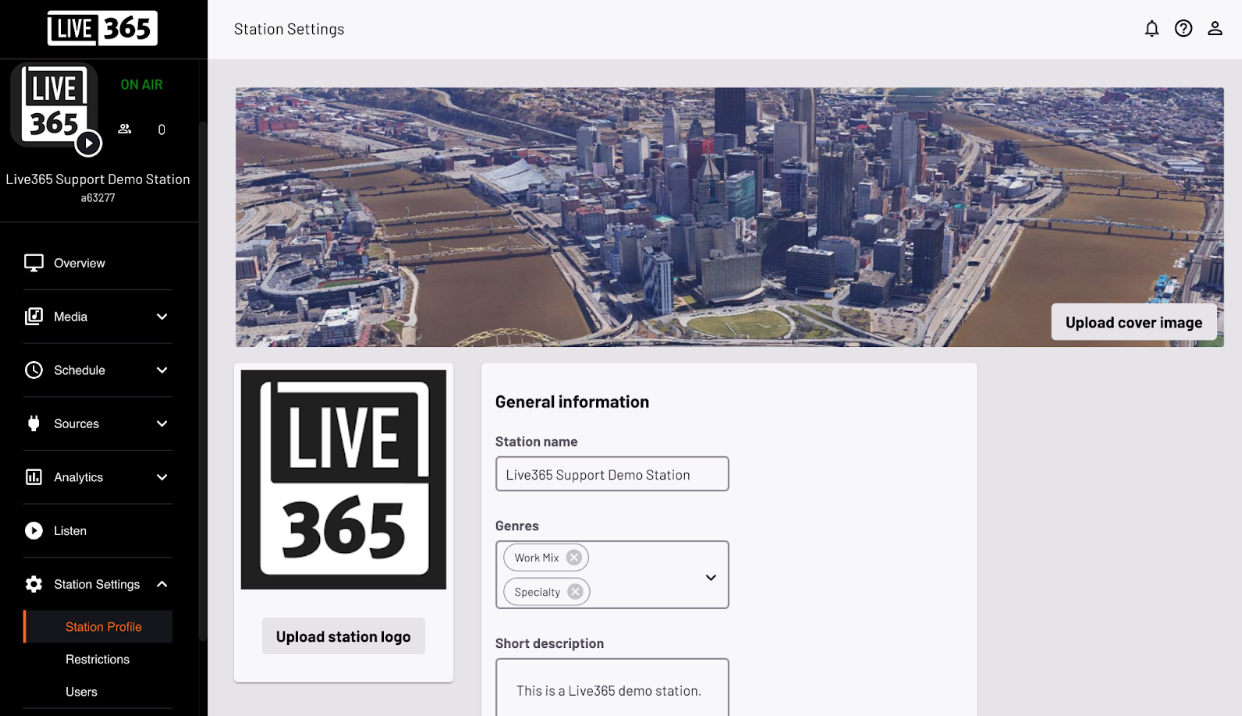1242x716 pixels.
Task: Open the notifications bell
Action: [x=1152, y=29]
